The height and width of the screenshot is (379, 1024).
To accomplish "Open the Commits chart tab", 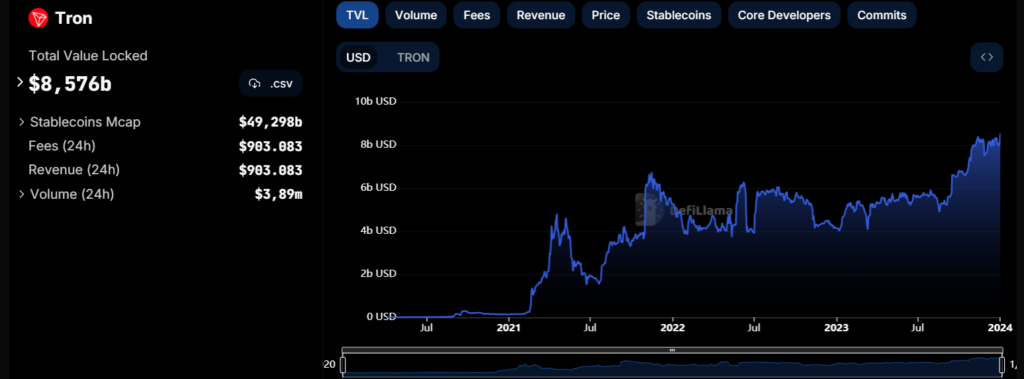I will click(882, 15).
